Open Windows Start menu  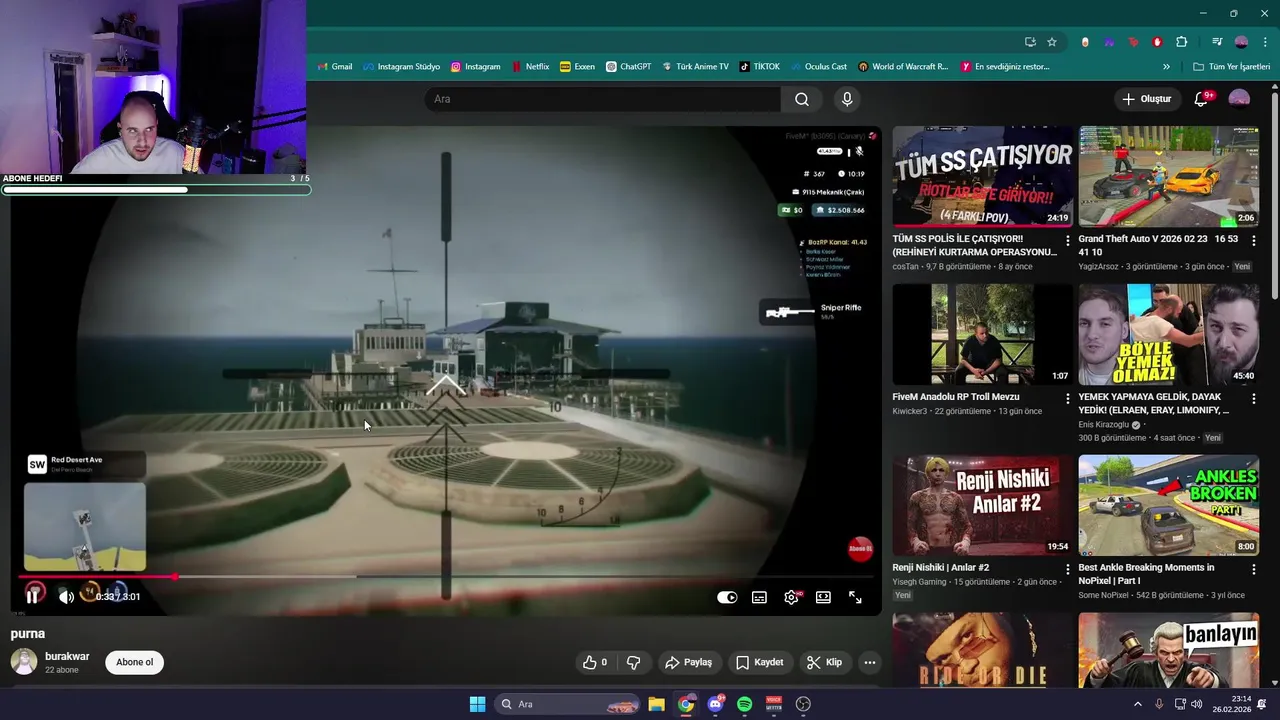(x=477, y=704)
